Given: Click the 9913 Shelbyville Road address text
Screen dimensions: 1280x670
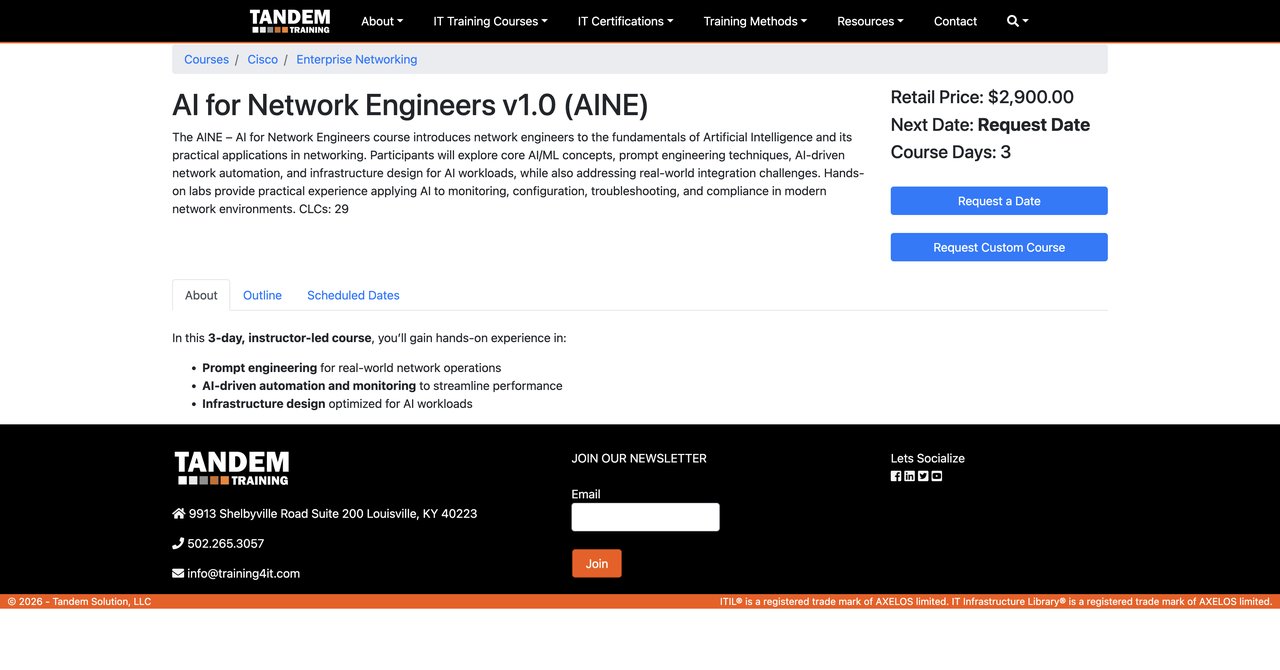Looking at the screenshot, I should tap(333, 513).
